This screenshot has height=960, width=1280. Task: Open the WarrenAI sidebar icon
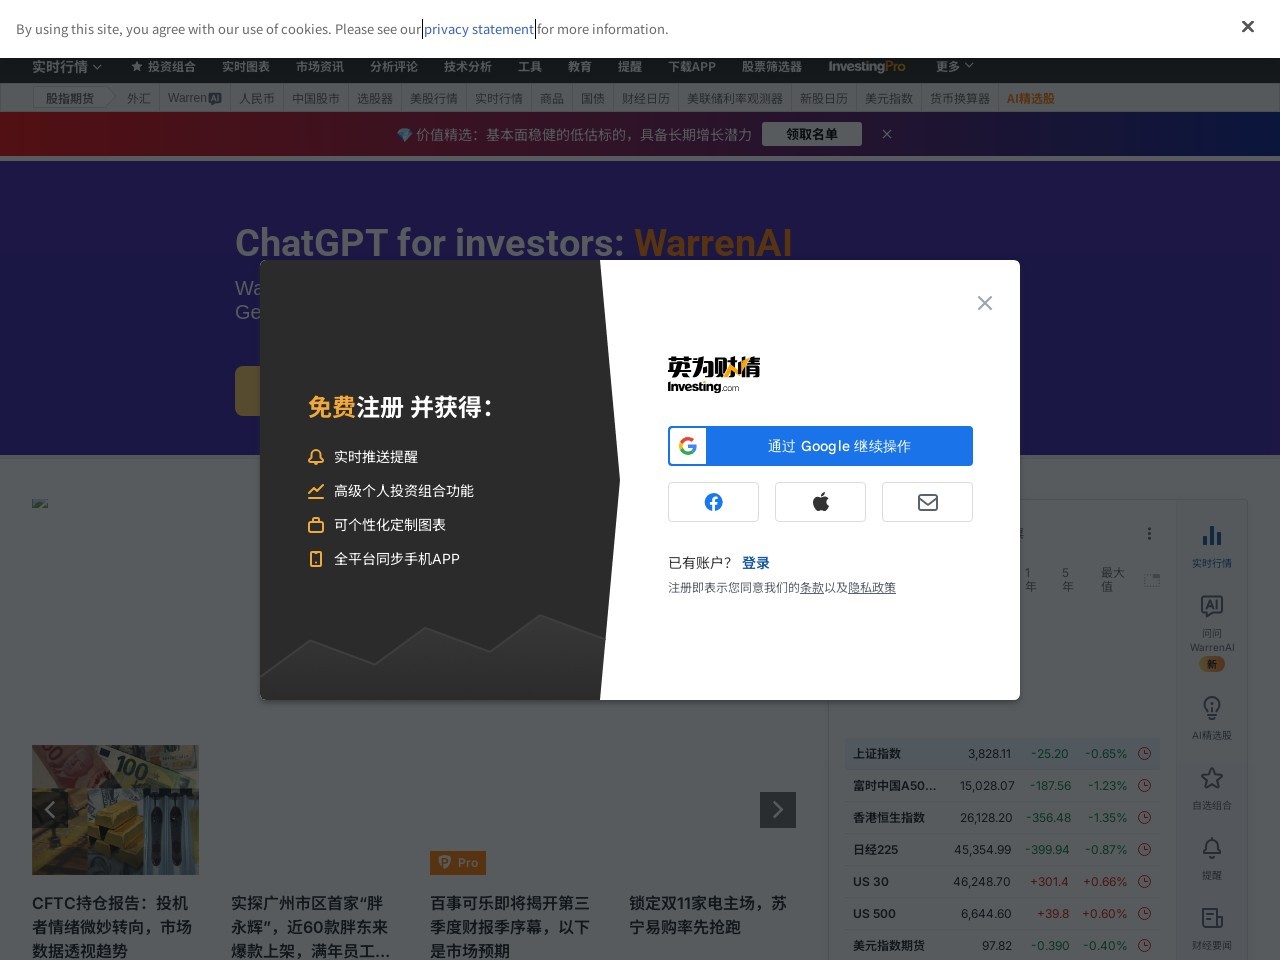tap(1211, 606)
